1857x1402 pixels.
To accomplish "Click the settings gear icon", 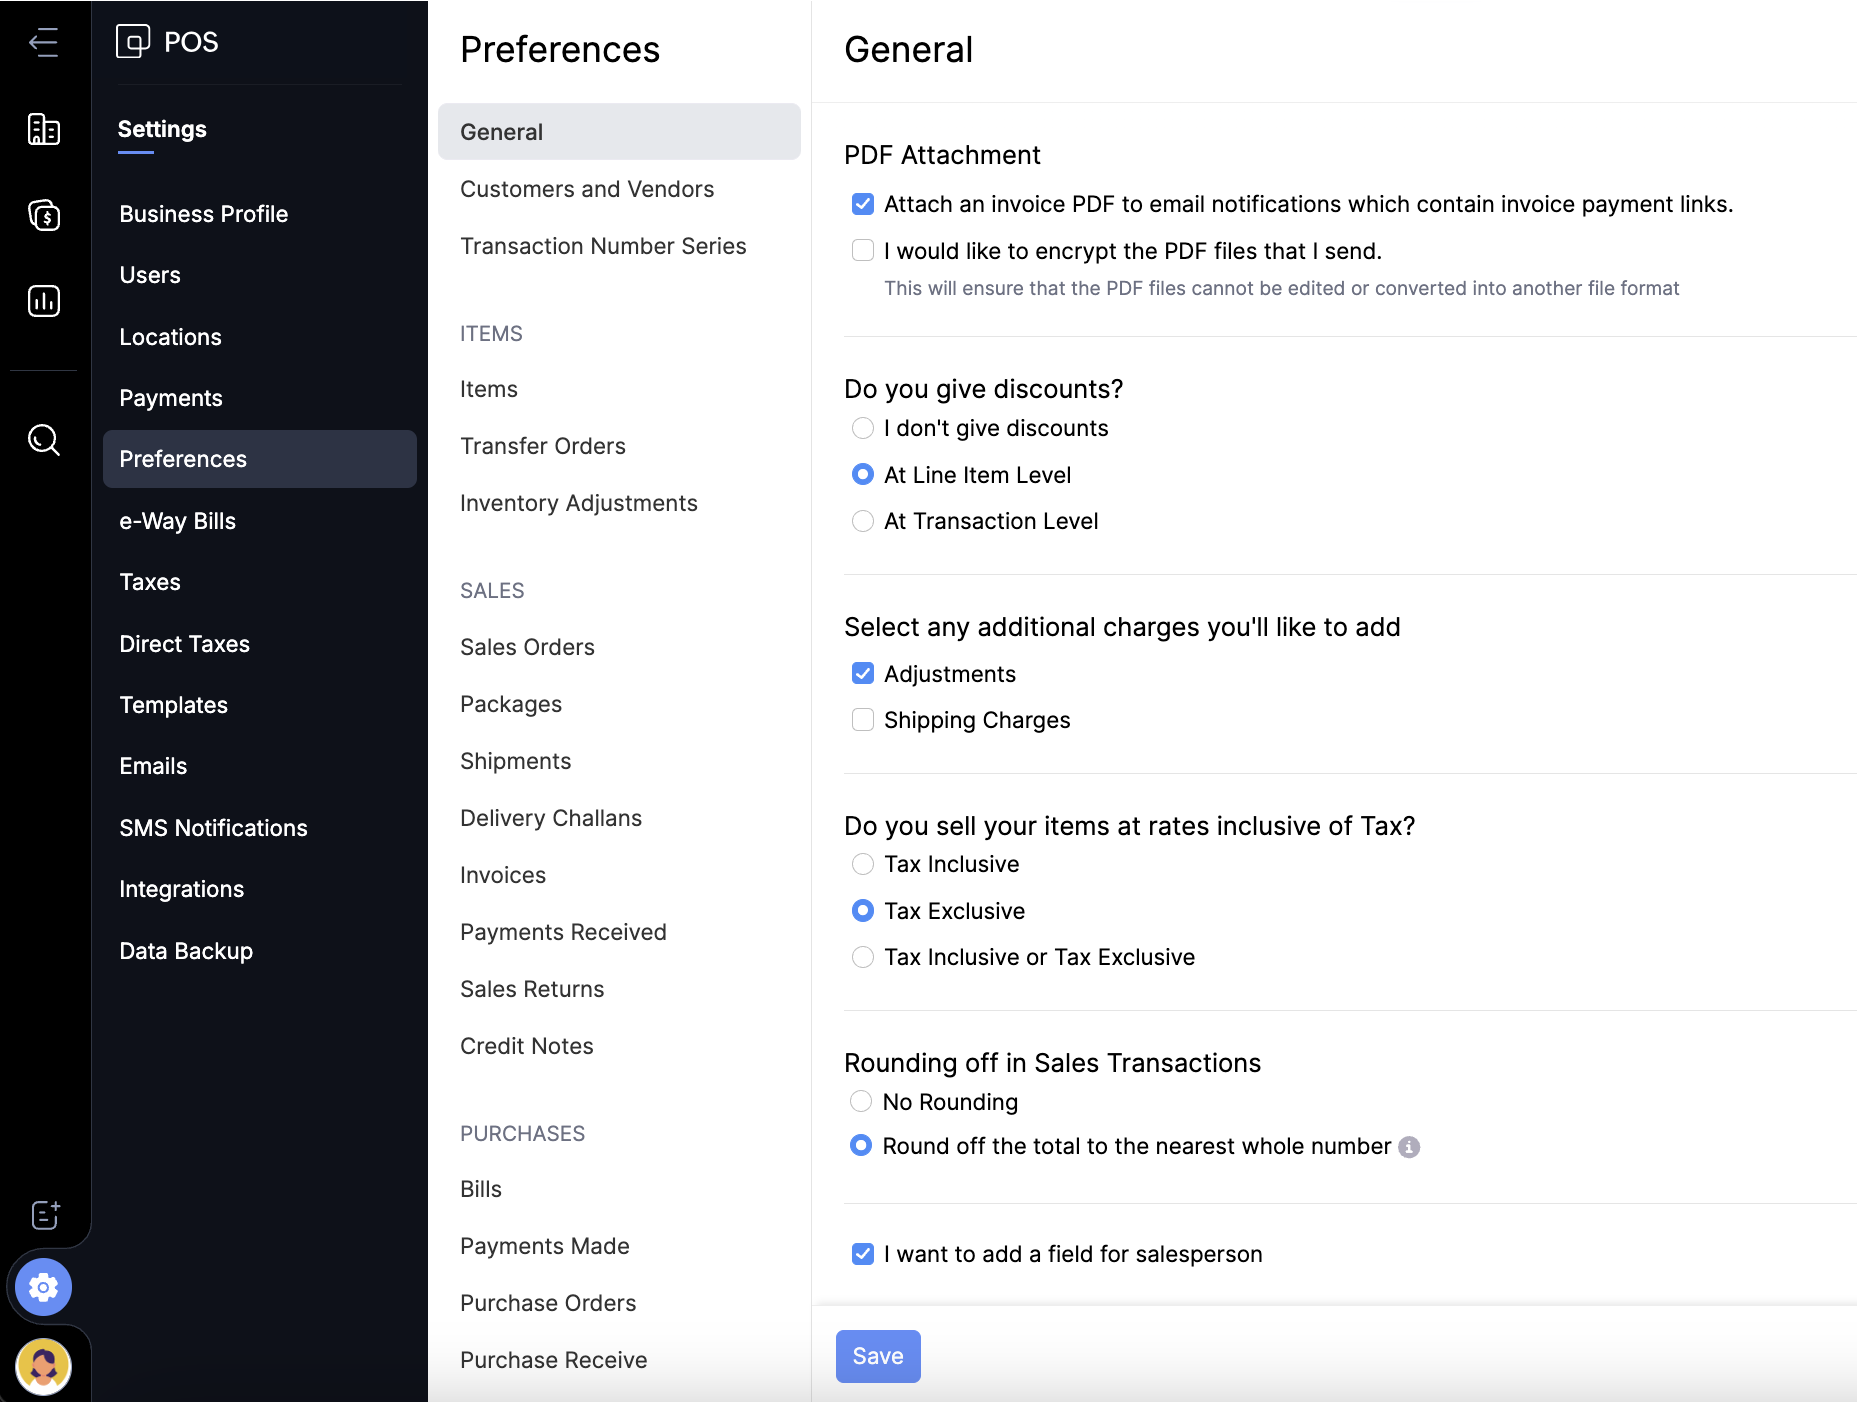I will [43, 1287].
